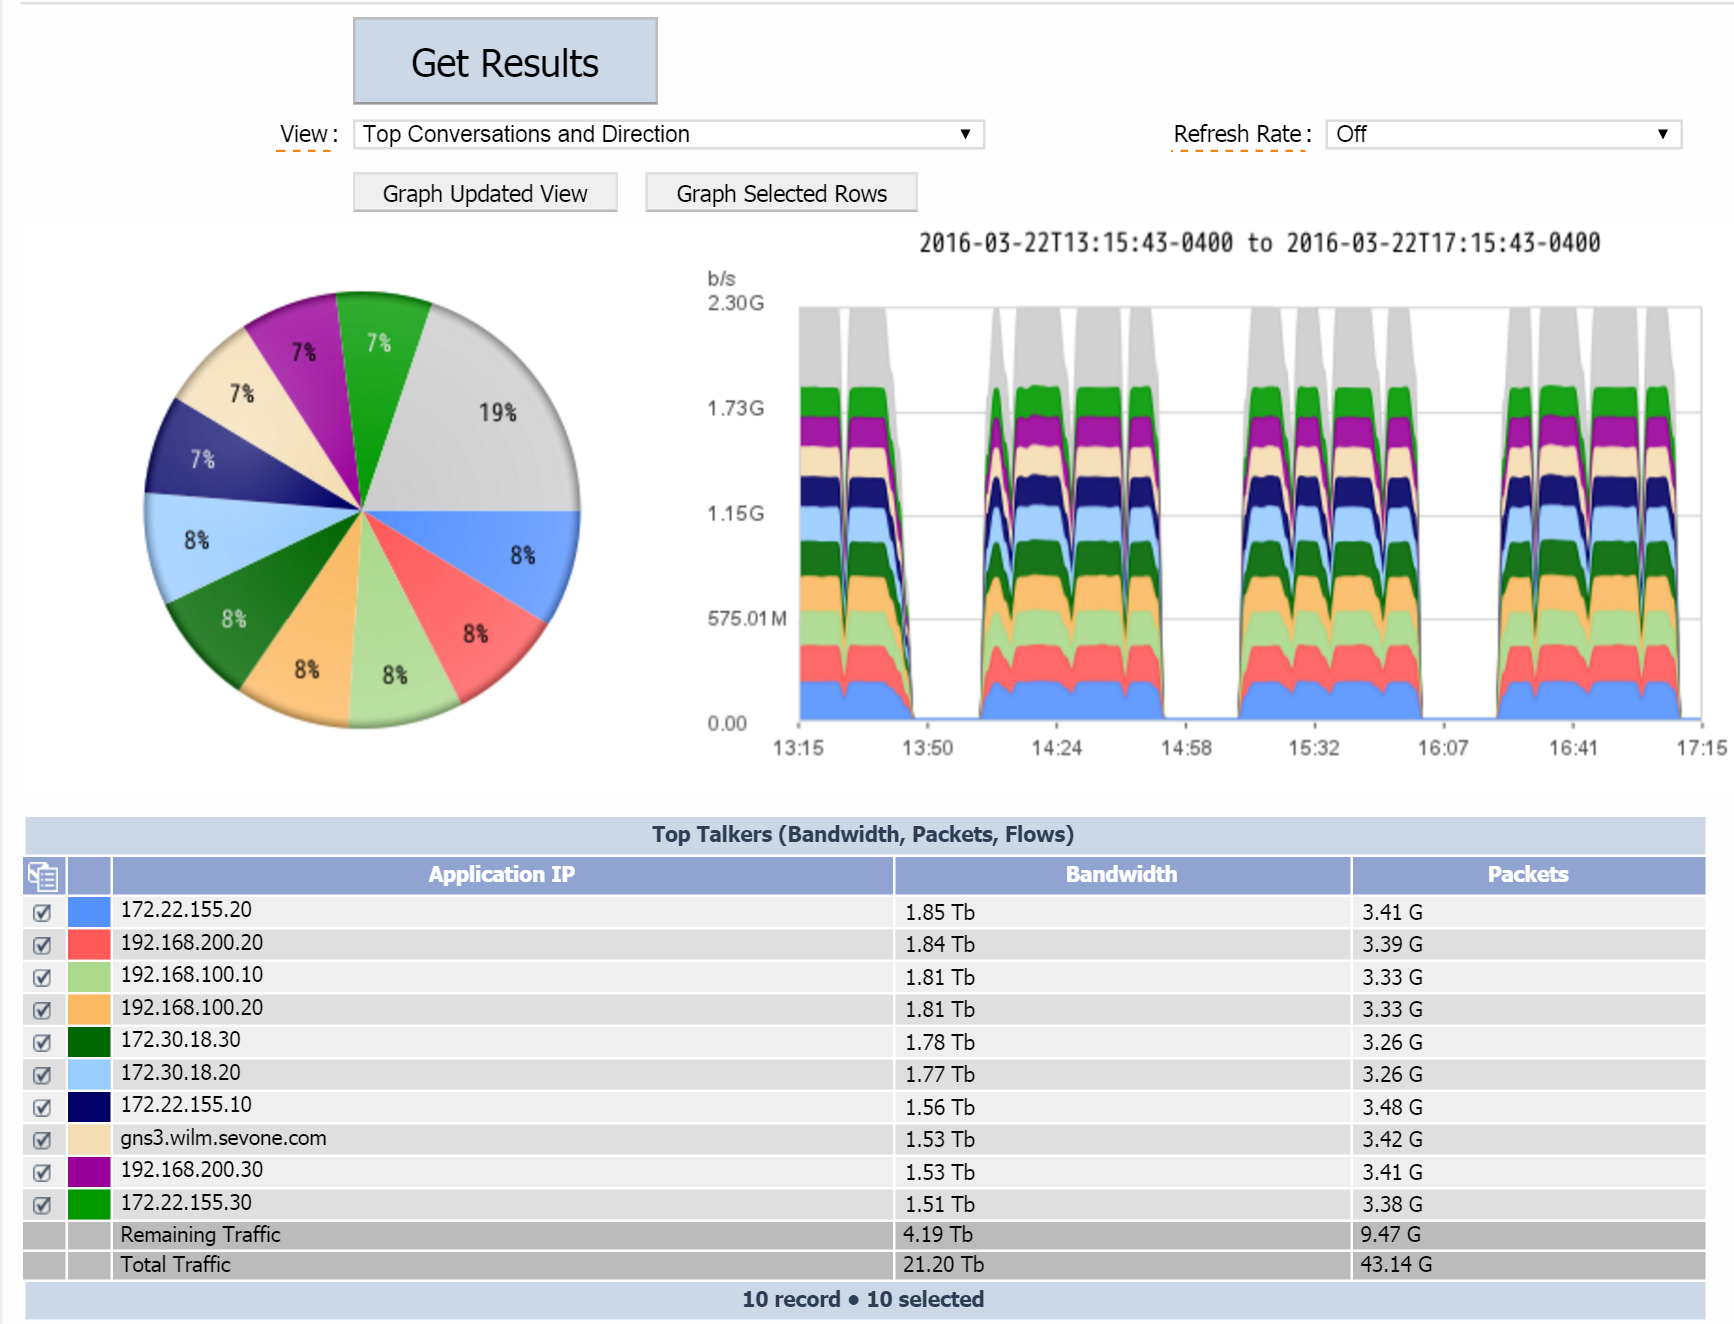Sort by Packets column header
The image size is (1734, 1324).
tap(1528, 875)
